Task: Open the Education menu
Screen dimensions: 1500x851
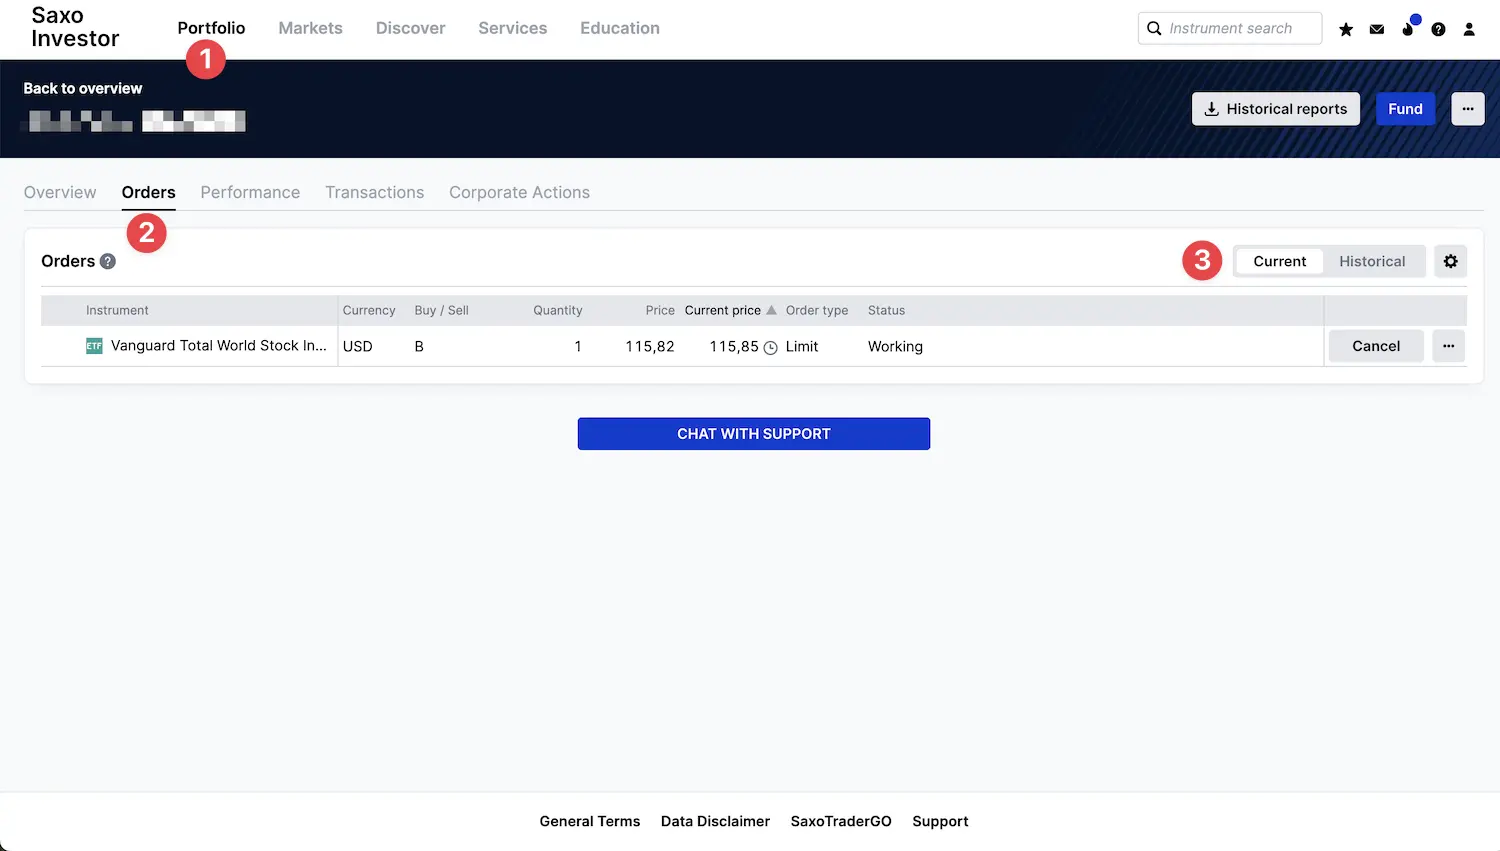Action: (x=620, y=28)
